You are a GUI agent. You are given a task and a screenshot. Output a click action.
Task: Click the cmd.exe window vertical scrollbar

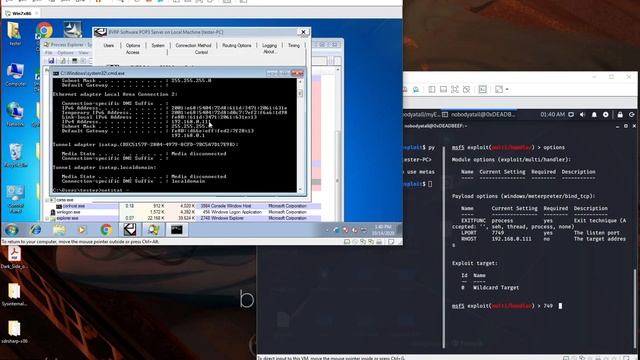pos(300,135)
